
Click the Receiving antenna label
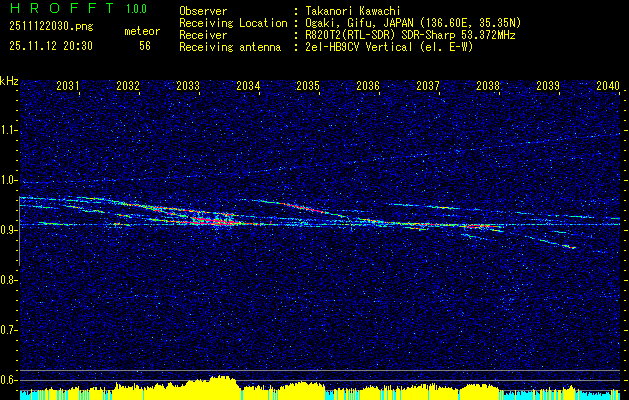(x=230, y=47)
